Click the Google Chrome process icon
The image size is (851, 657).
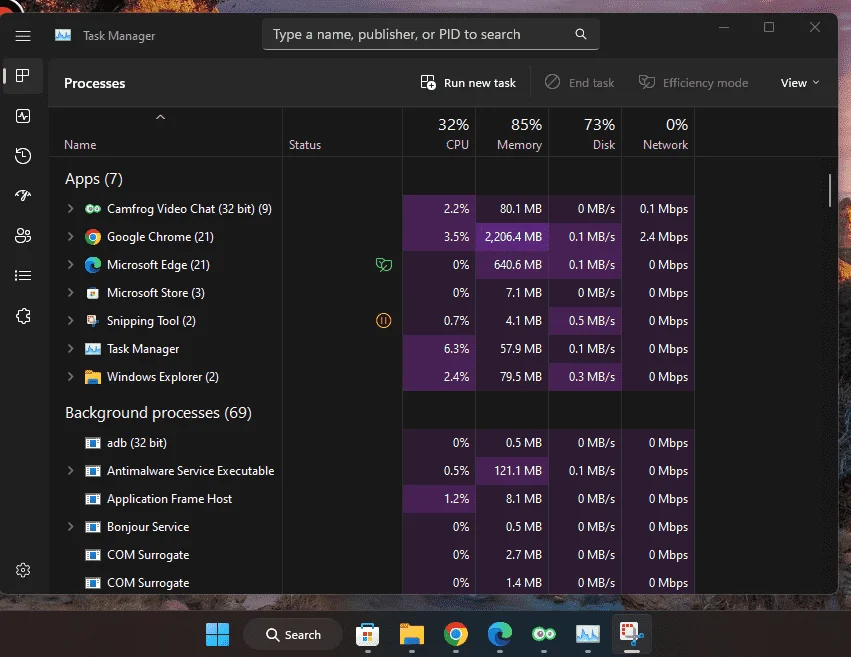(93, 237)
